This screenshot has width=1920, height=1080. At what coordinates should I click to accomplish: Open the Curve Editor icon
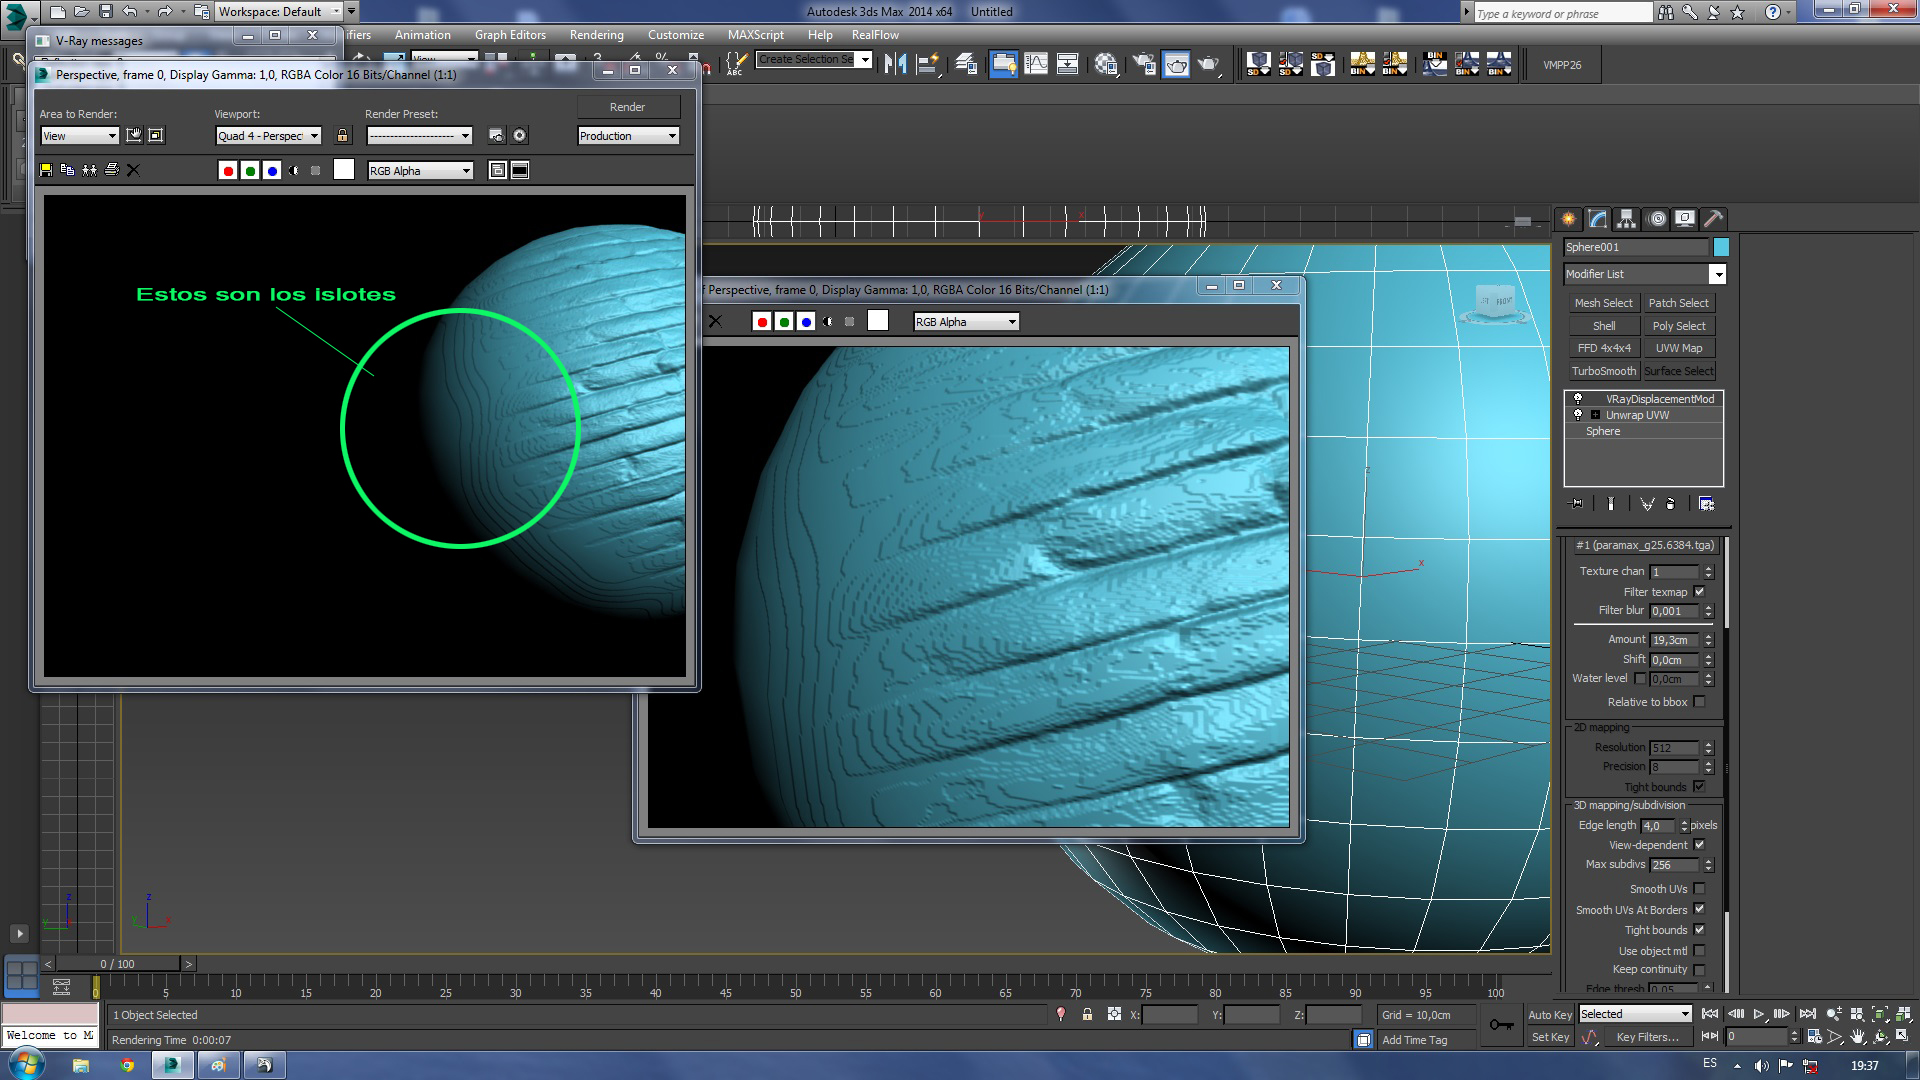pos(1036,65)
